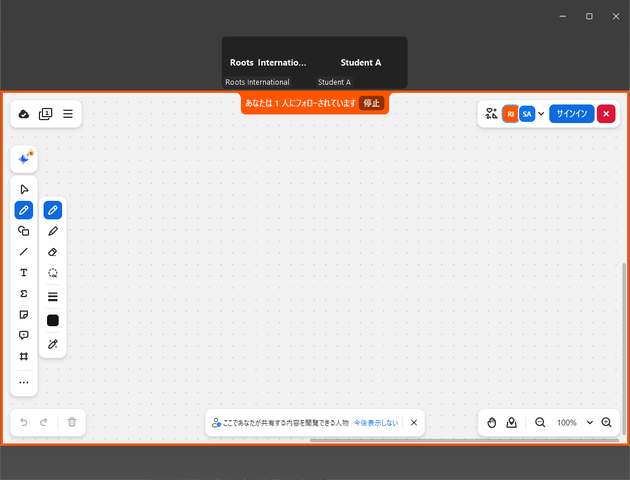Open the collaborators share icon
The height and width of the screenshot is (480, 630).
click(491, 114)
